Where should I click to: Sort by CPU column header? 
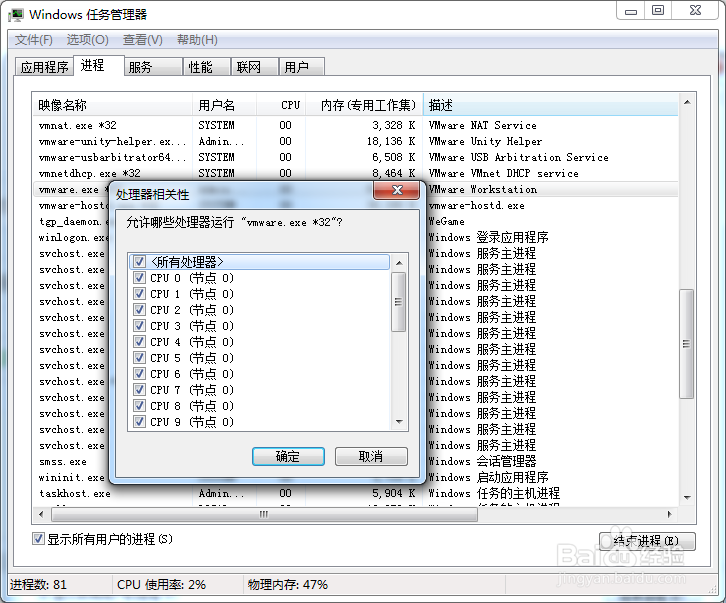(281, 105)
